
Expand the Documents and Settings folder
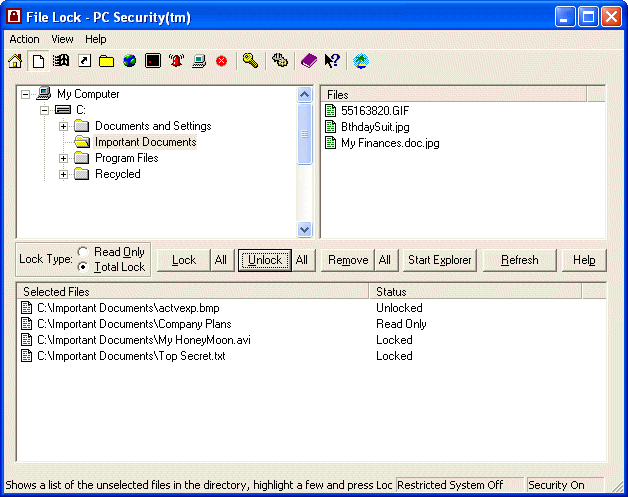point(64,126)
